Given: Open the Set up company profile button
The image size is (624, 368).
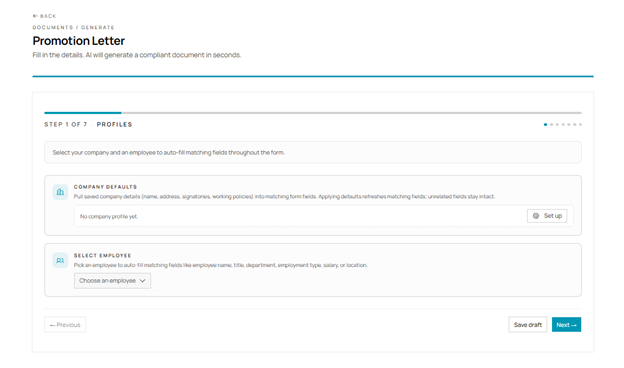Looking at the screenshot, I should 547,216.
